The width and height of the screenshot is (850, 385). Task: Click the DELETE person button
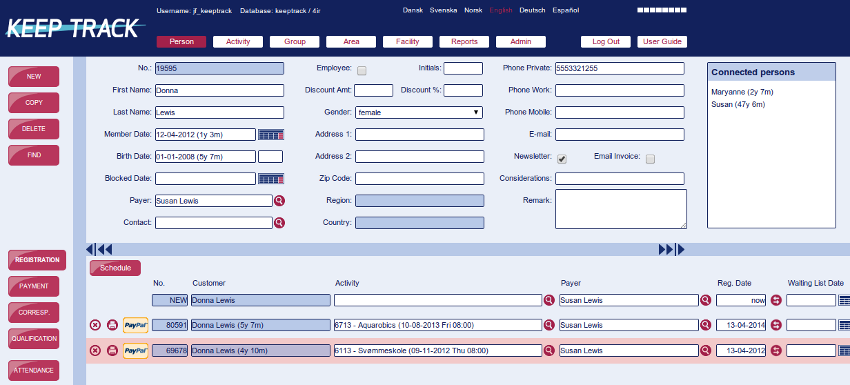34,129
